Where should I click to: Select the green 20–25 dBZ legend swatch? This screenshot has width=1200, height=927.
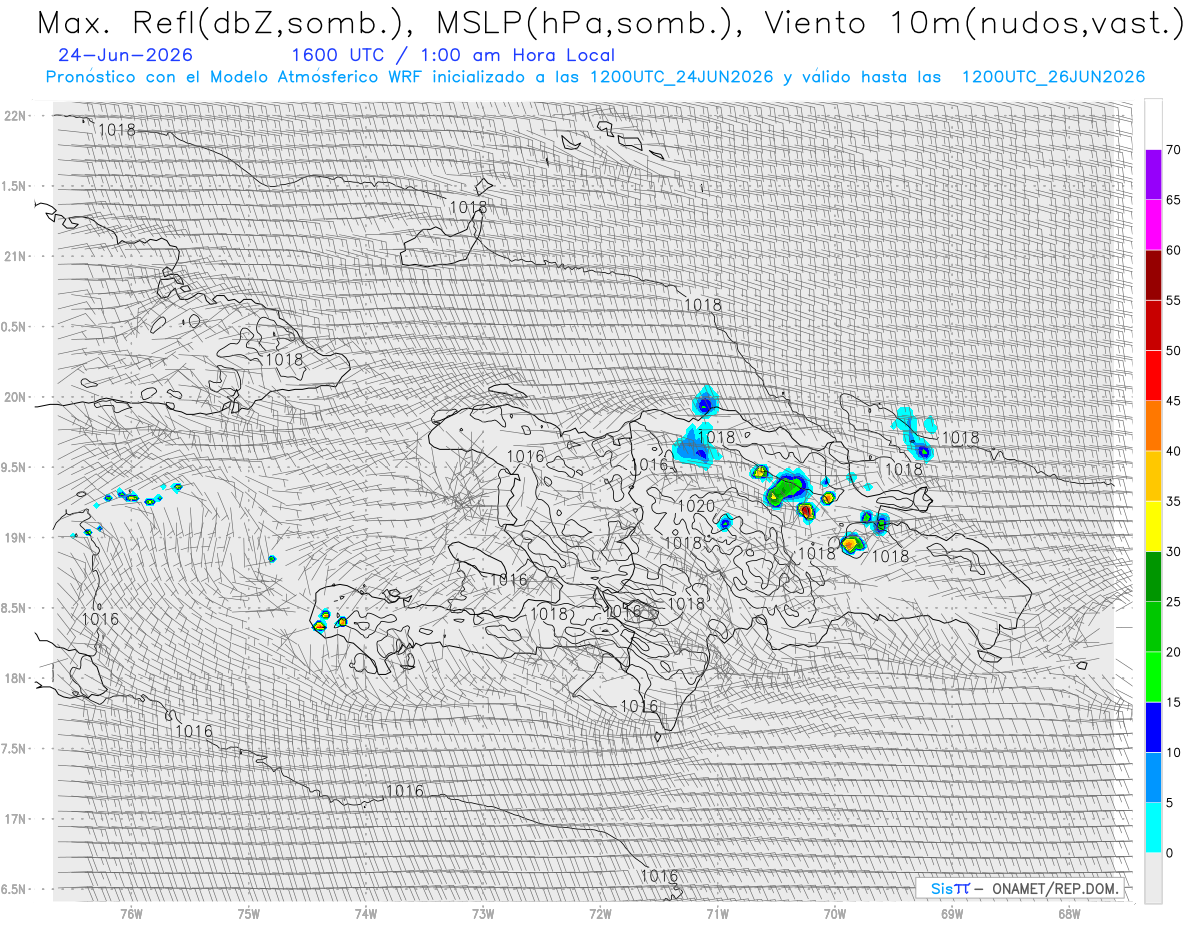tap(1153, 627)
